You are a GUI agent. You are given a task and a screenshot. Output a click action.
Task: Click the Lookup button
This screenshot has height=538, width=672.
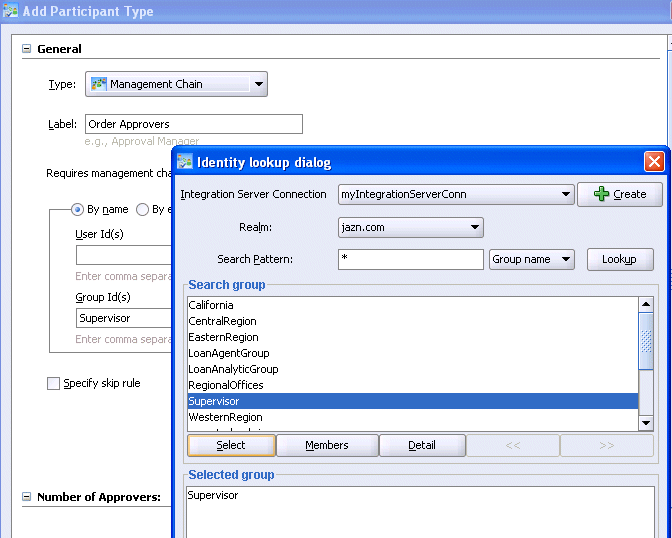tap(620, 259)
